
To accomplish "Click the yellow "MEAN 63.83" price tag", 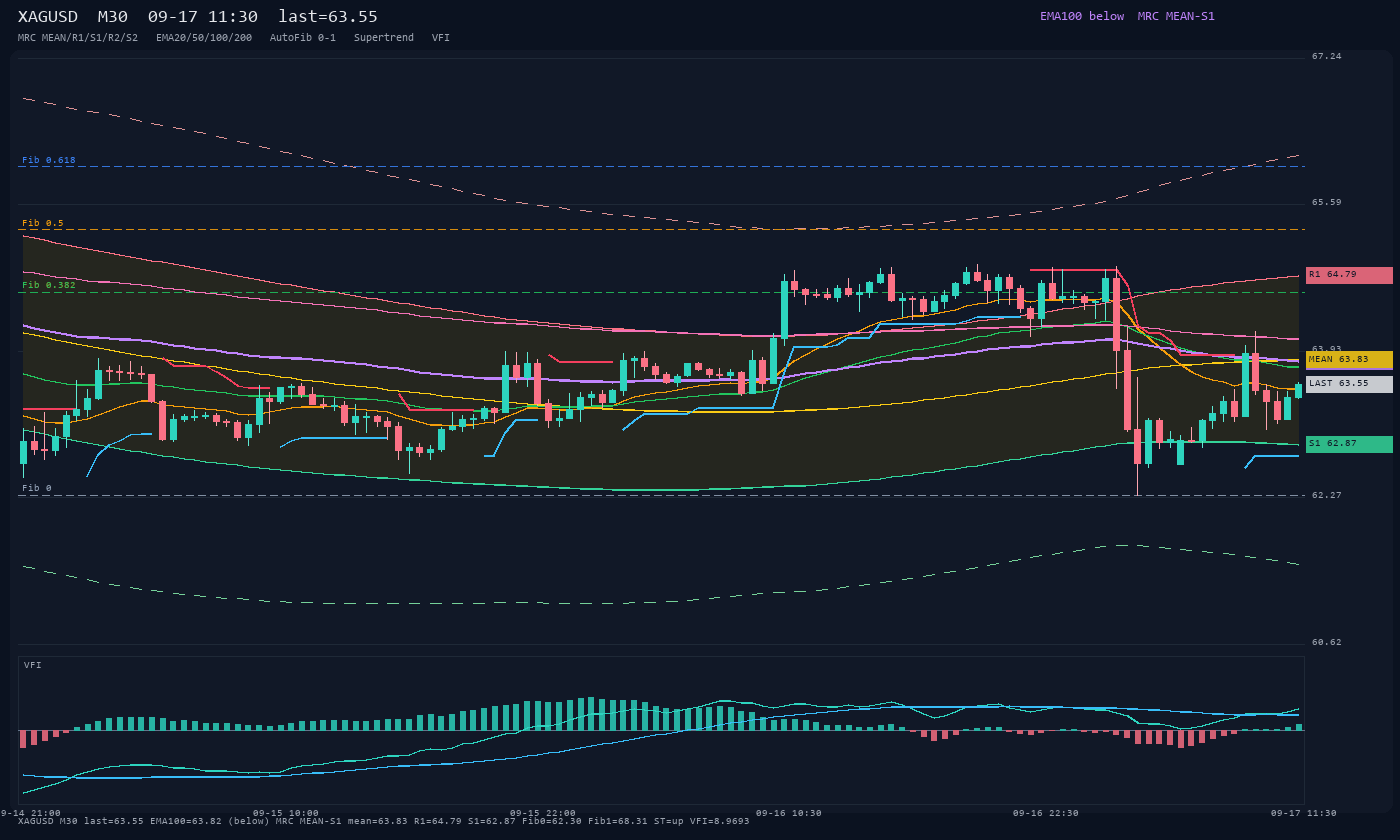I will [x=1349, y=360].
